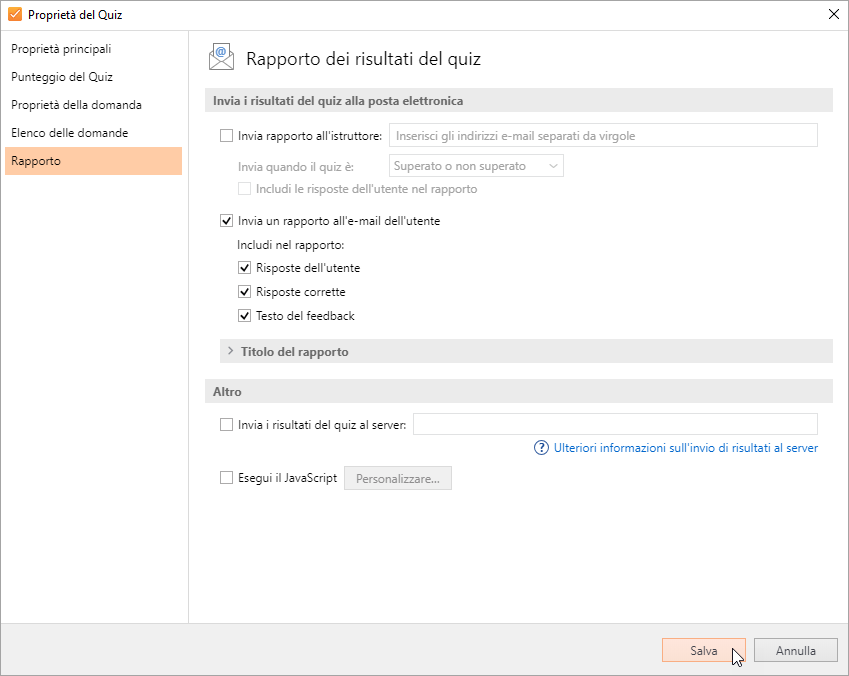Enable Invia rapporto all'istruttore checkbox
Viewport: 849px width, 676px height.
tap(226, 136)
